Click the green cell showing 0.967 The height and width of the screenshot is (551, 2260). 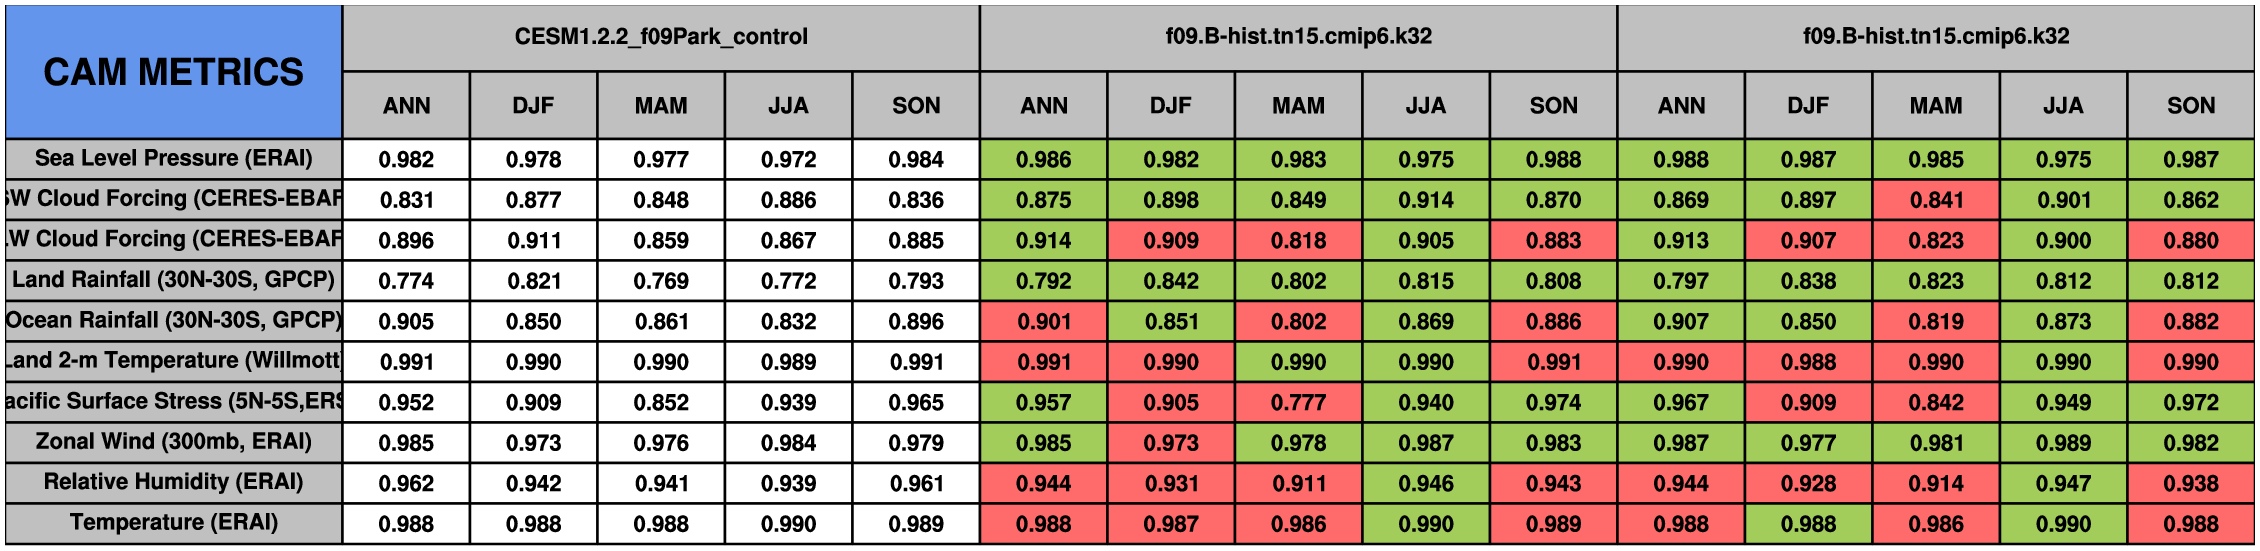1681,403
